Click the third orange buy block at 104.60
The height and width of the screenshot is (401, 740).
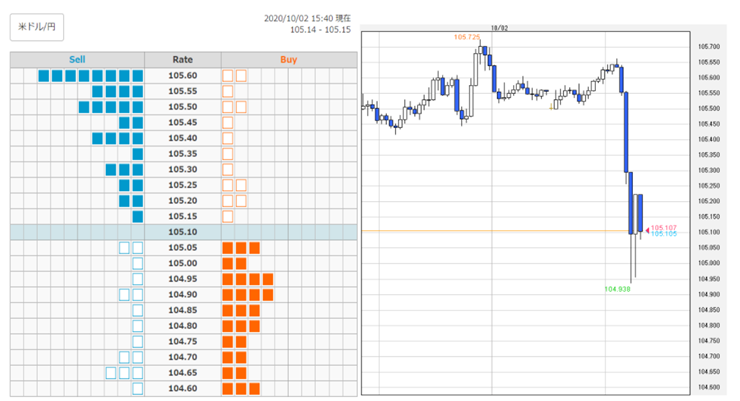[x=254, y=389]
